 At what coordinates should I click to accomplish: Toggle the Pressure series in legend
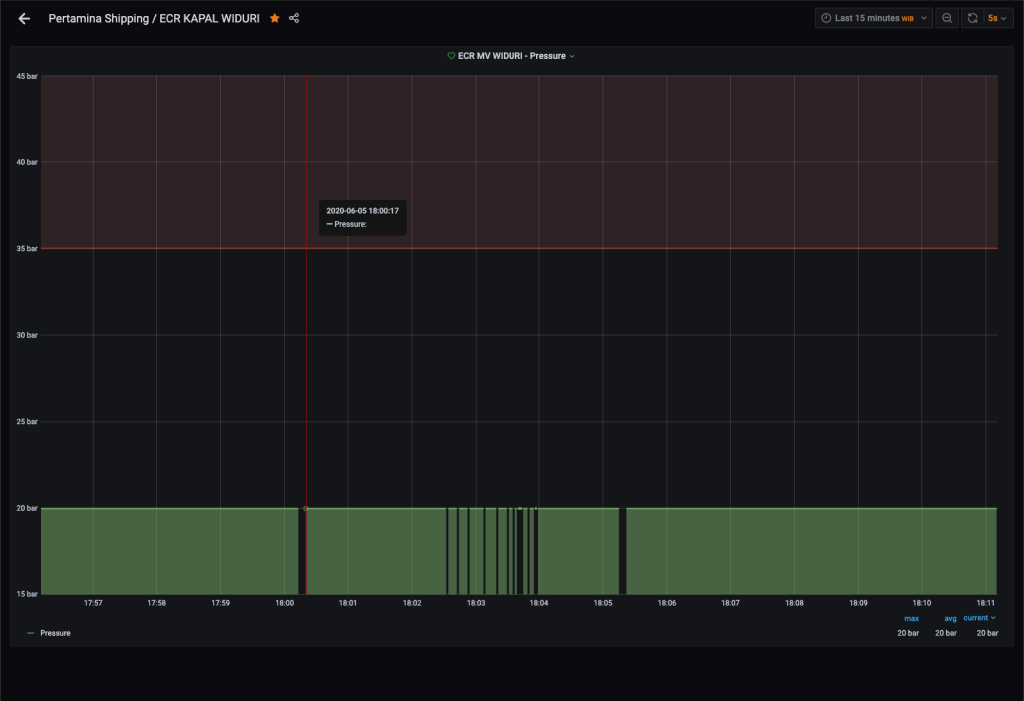pos(56,633)
